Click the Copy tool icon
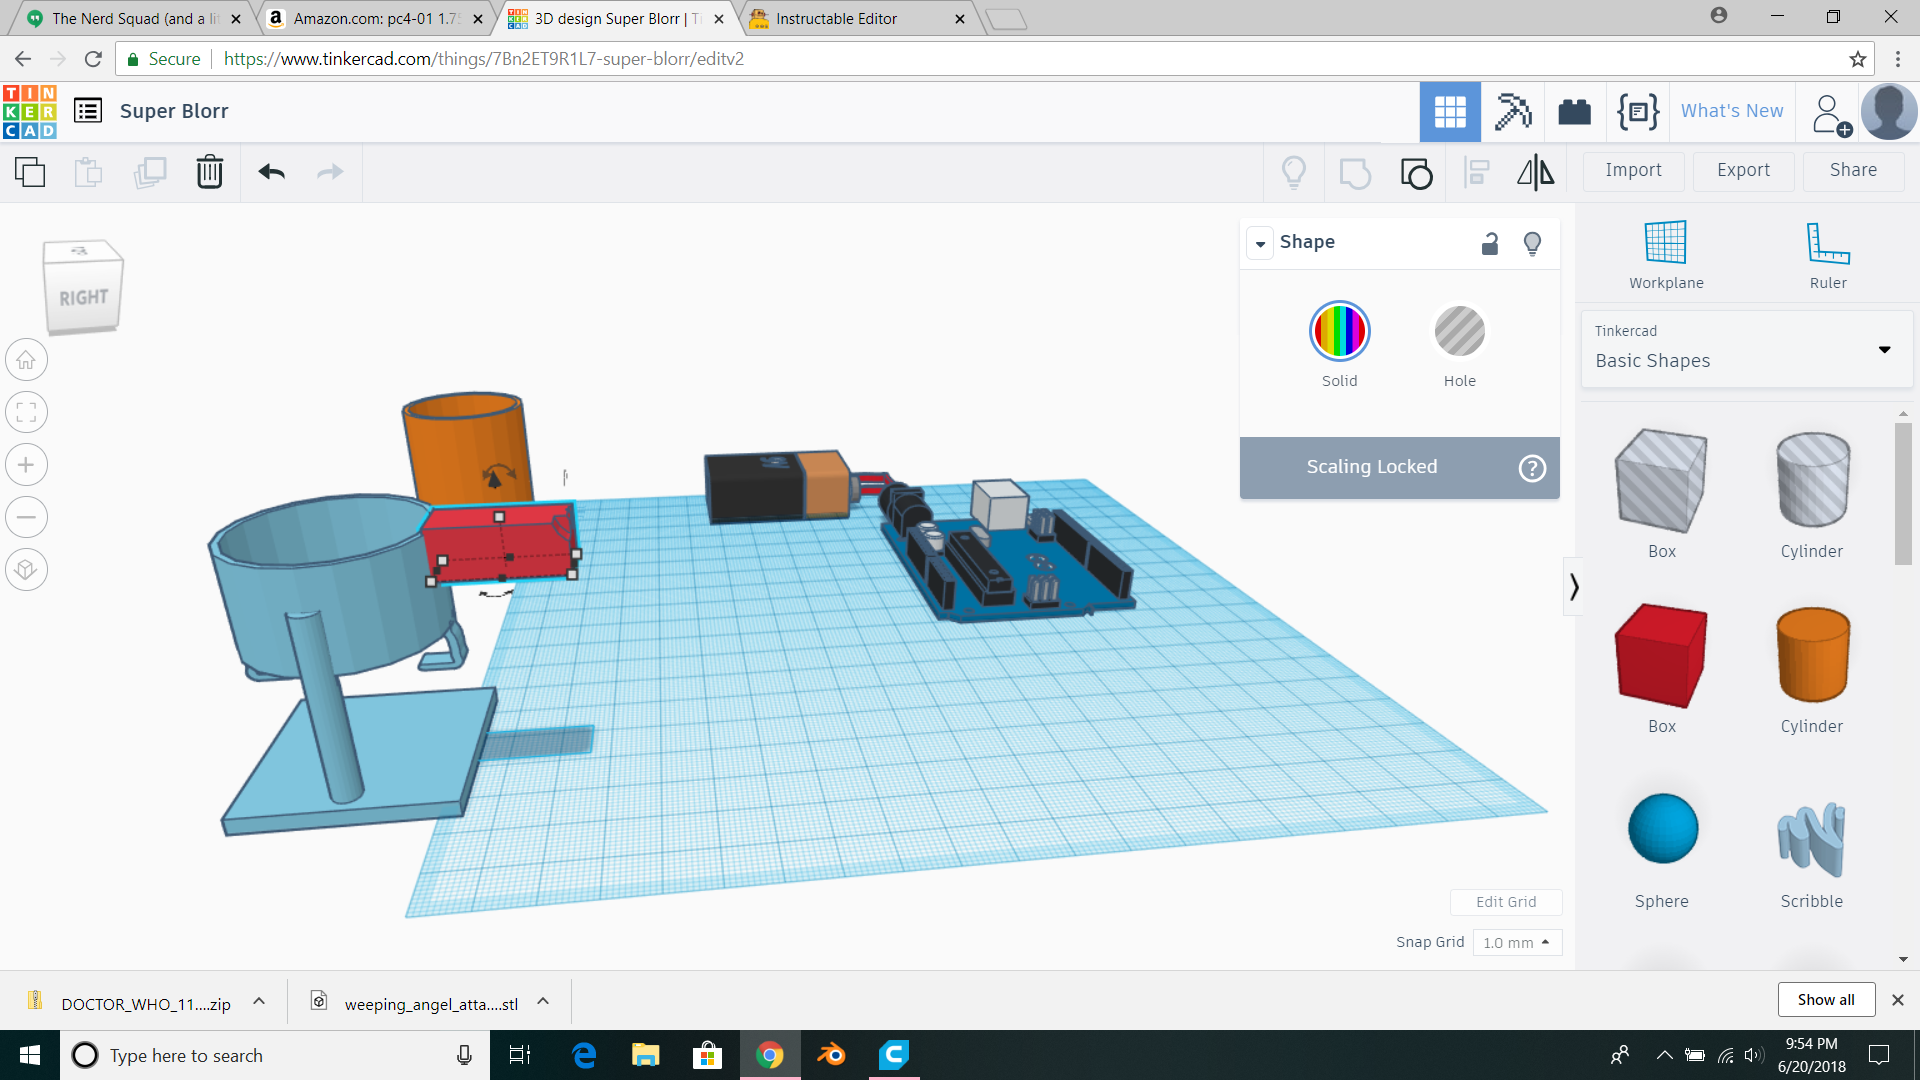Image resolution: width=1920 pixels, height=1080 pixels. point(30,172)
